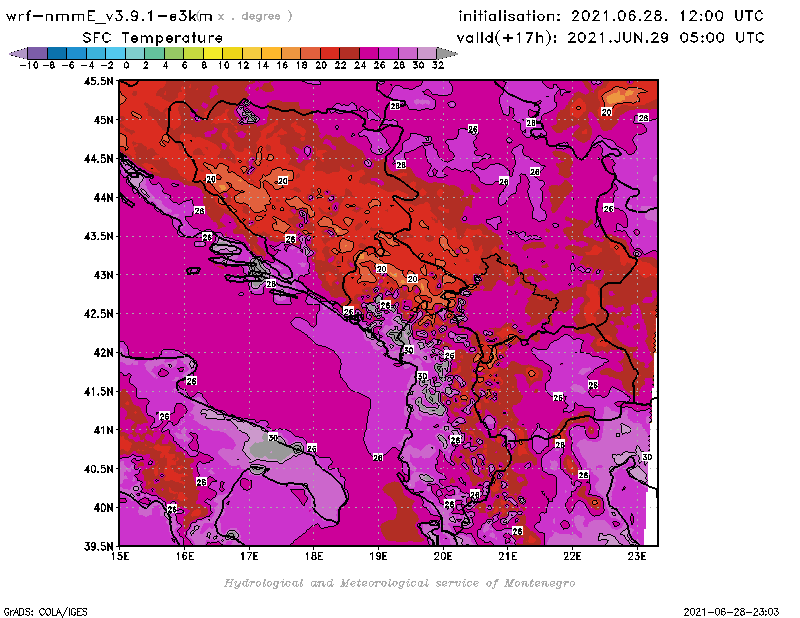Click the valid(+17h) 2021.JUN.29 05:00 UTC text

pos(610,38)
